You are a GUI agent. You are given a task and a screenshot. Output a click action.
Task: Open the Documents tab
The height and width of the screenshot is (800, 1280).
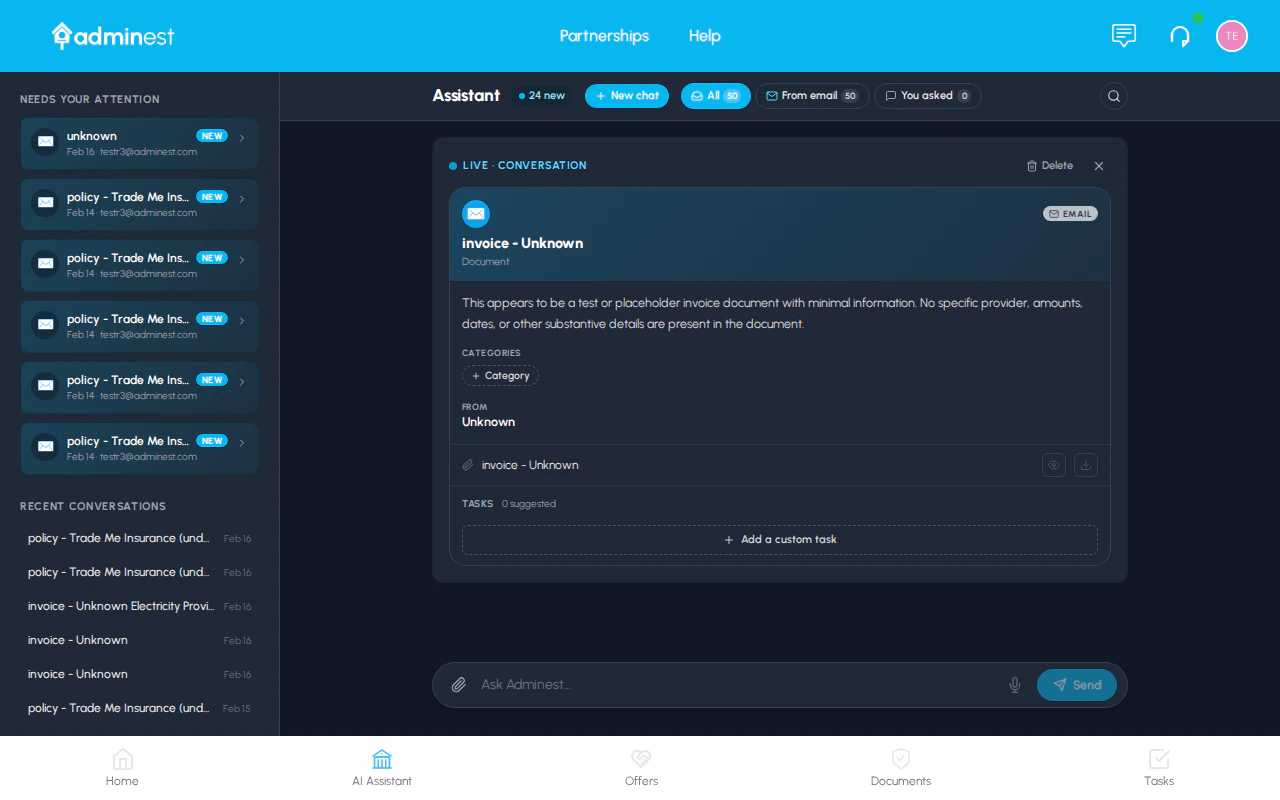pyautogui.click(x=901, y=768)
